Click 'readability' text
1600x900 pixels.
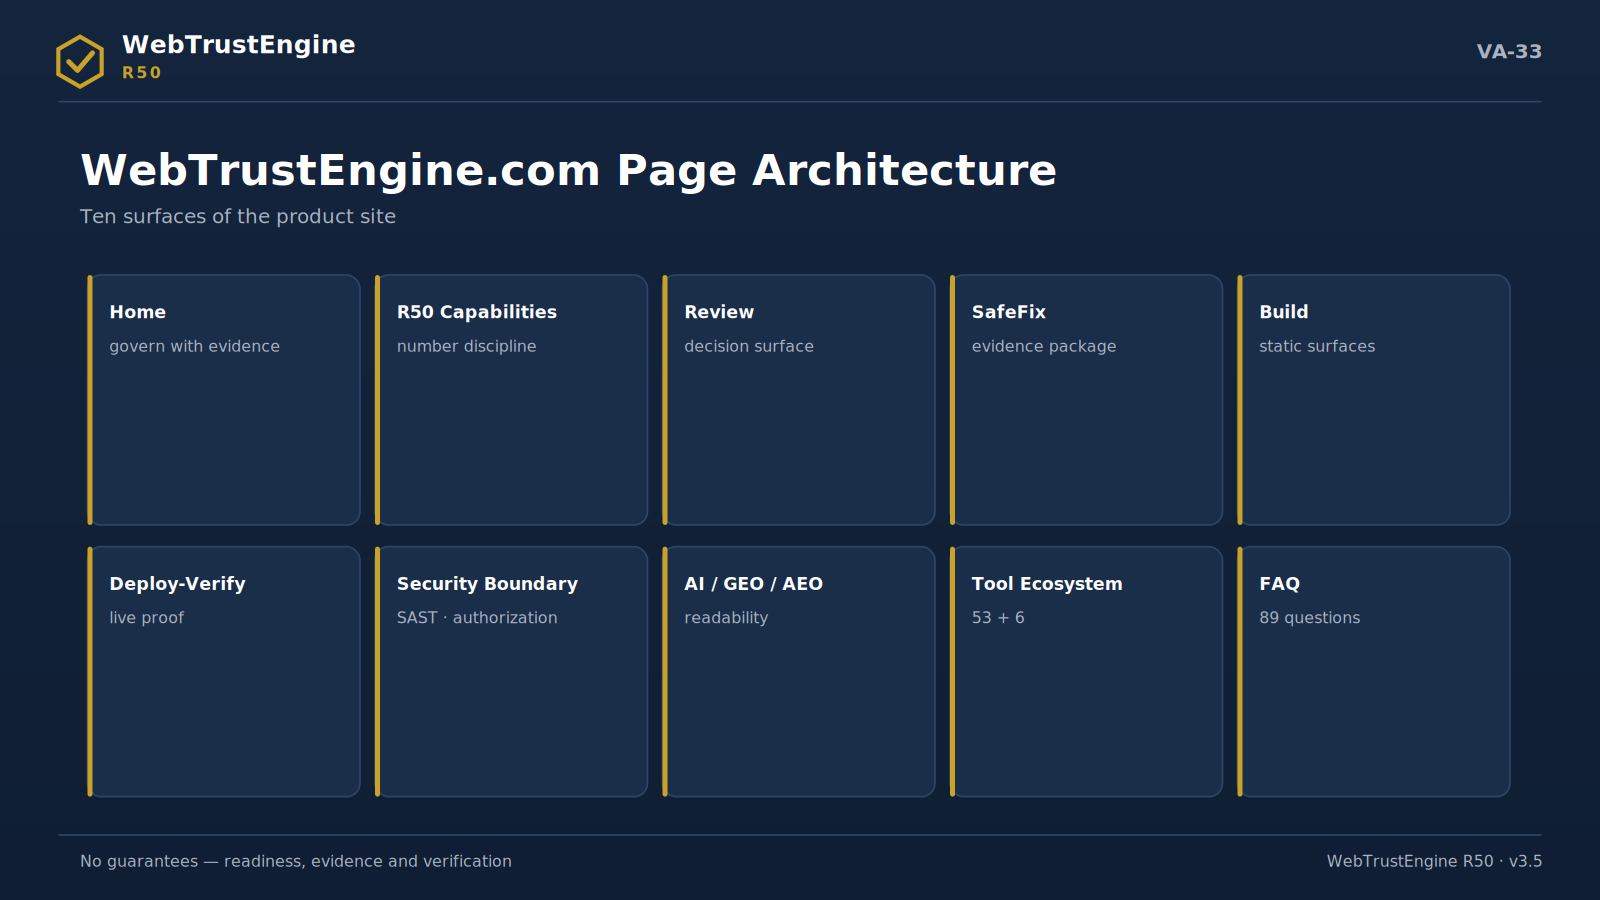pos(726,618)
